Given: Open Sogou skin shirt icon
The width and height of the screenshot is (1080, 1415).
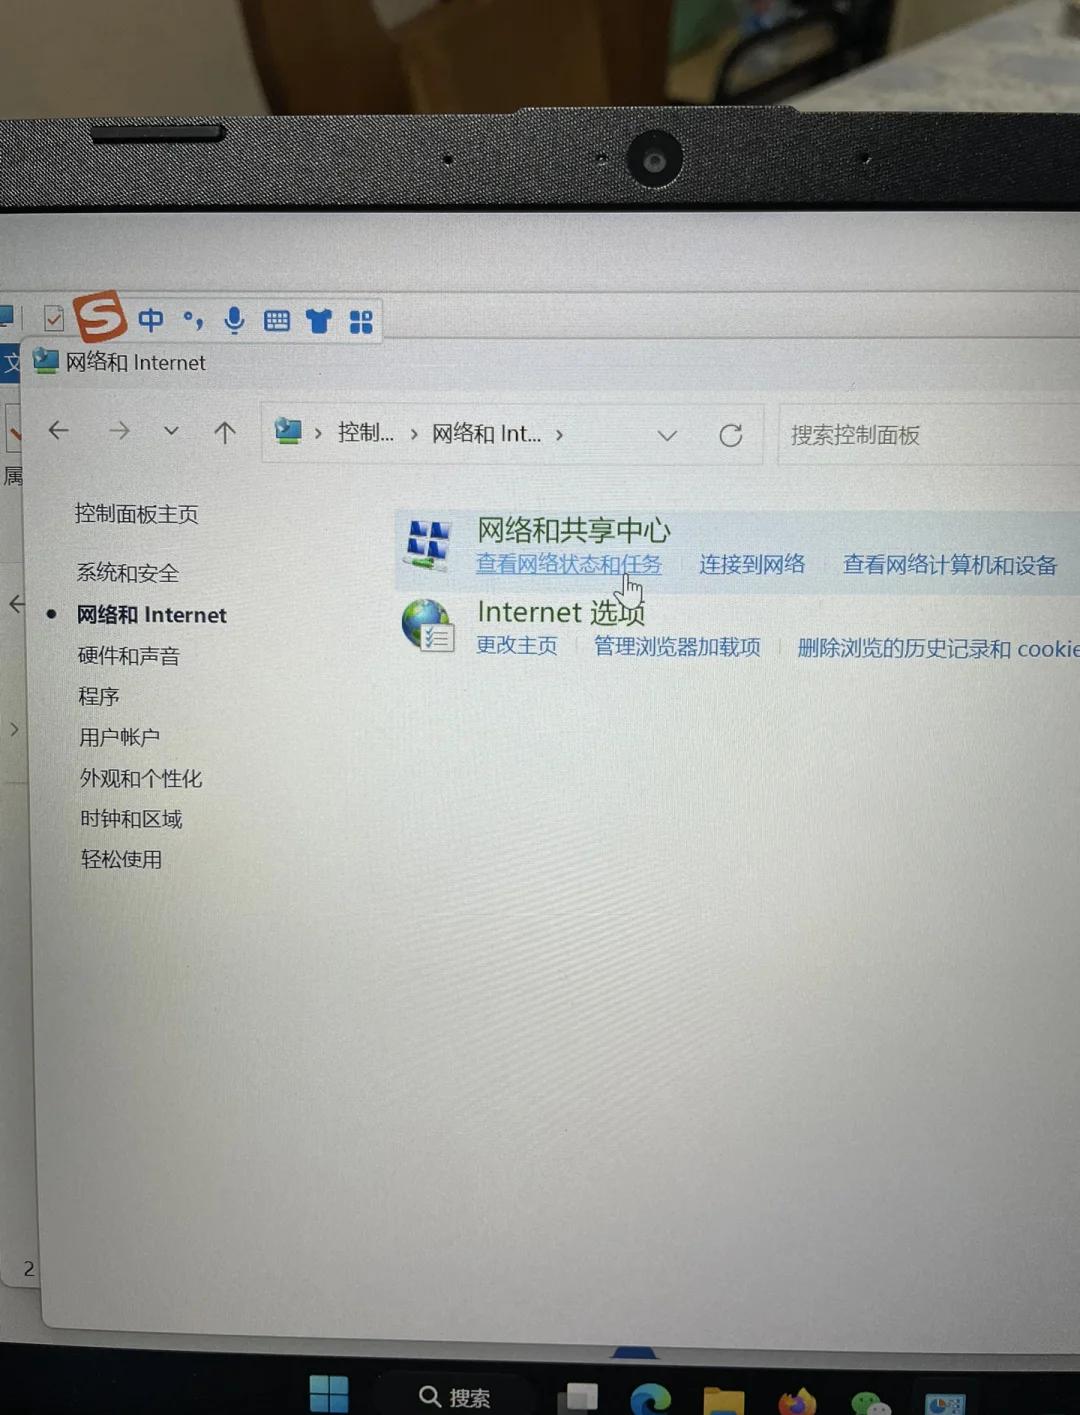Looking at the screenshot, I should [319, 321].
